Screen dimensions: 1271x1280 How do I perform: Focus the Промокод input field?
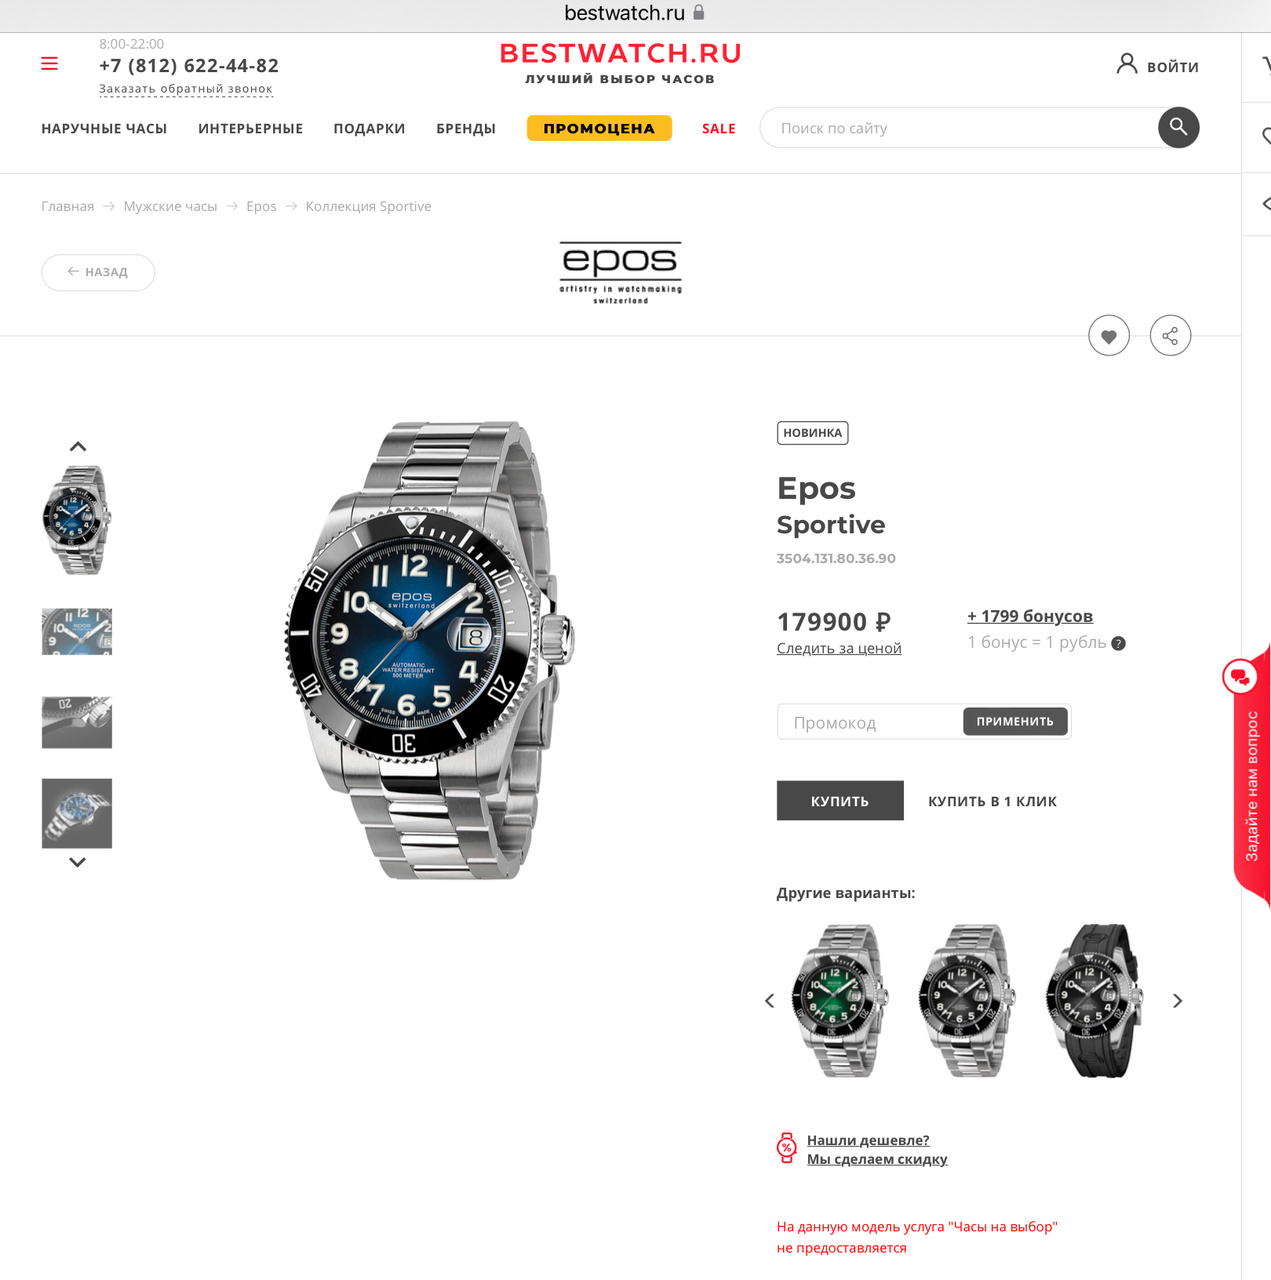click(870, 722)
